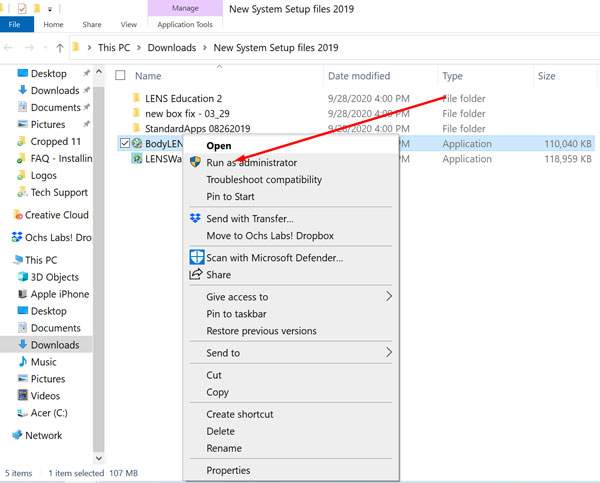
Task: Click the quick access Properties checkmark icon
Action: point(22,8)
